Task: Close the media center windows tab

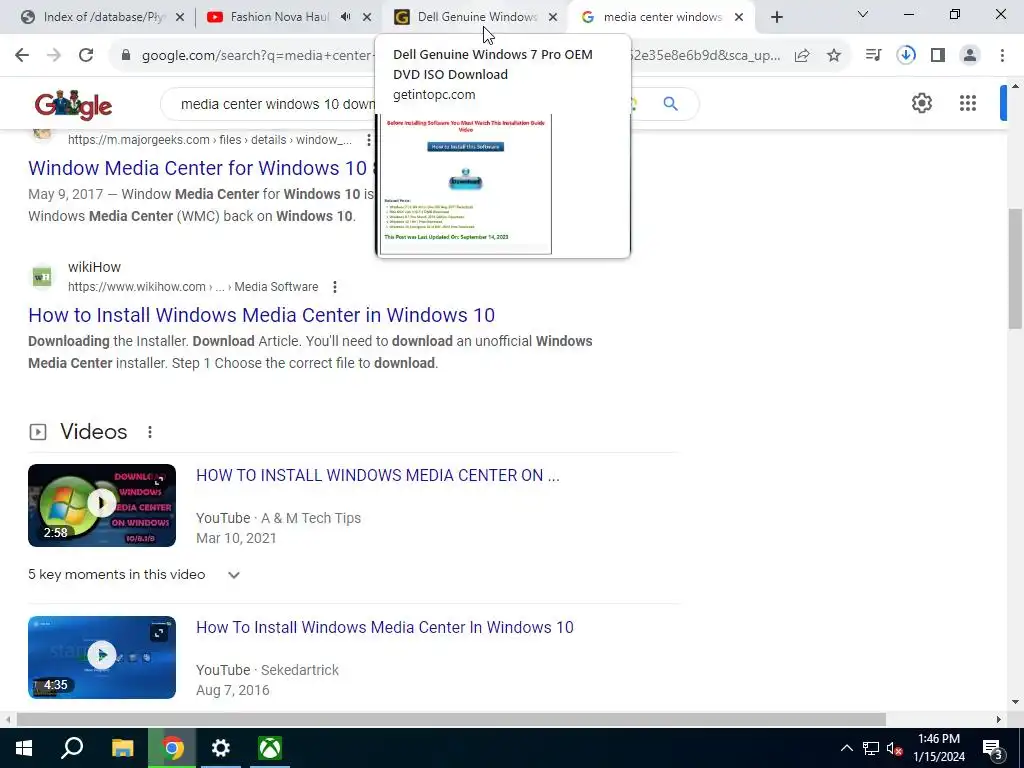Action: point(739,17)
